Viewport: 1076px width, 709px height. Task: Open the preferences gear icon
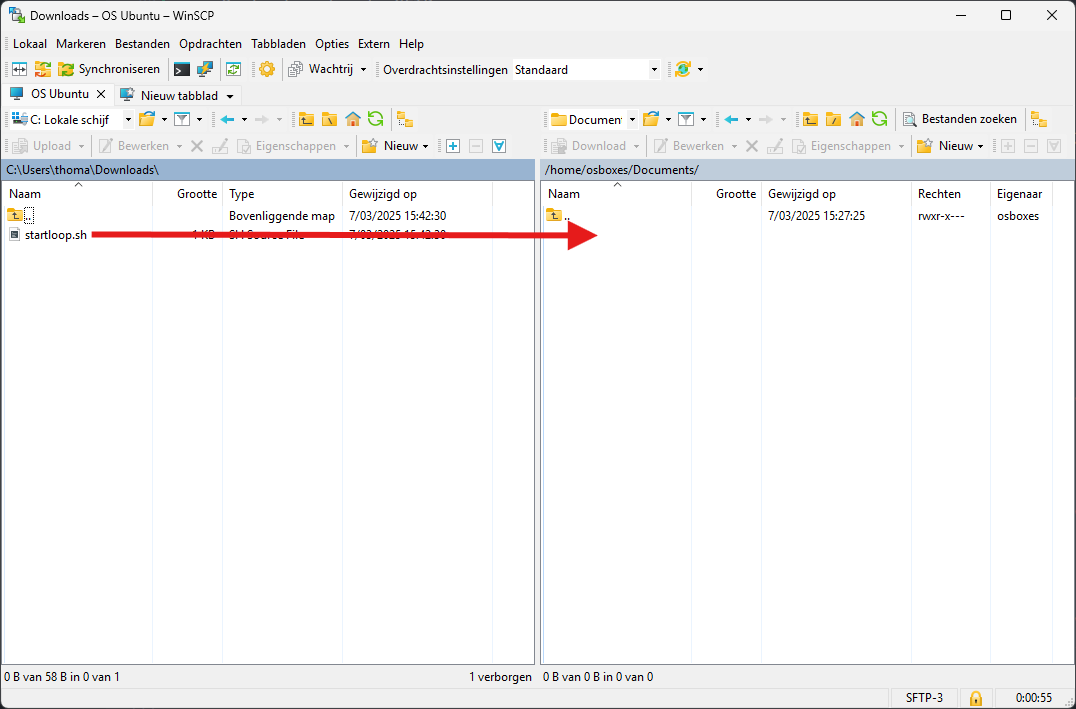[266, 69]
